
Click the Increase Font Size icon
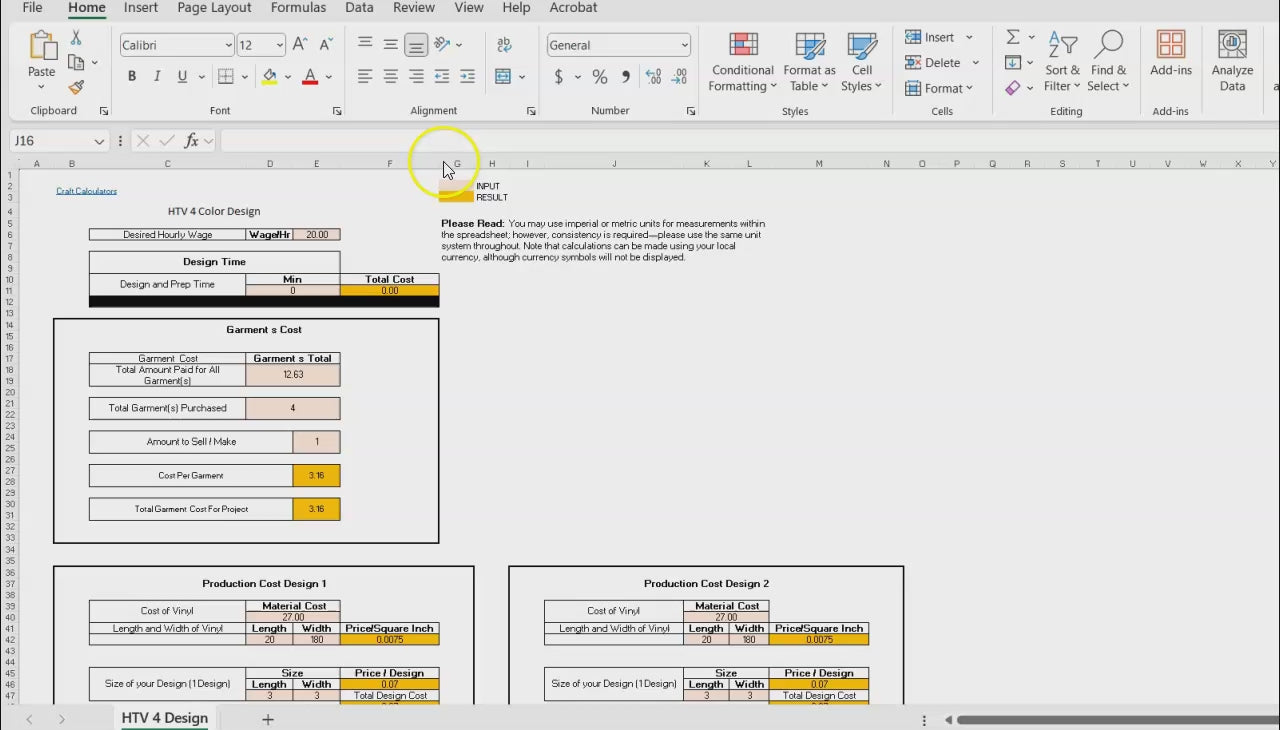point(300,45)
